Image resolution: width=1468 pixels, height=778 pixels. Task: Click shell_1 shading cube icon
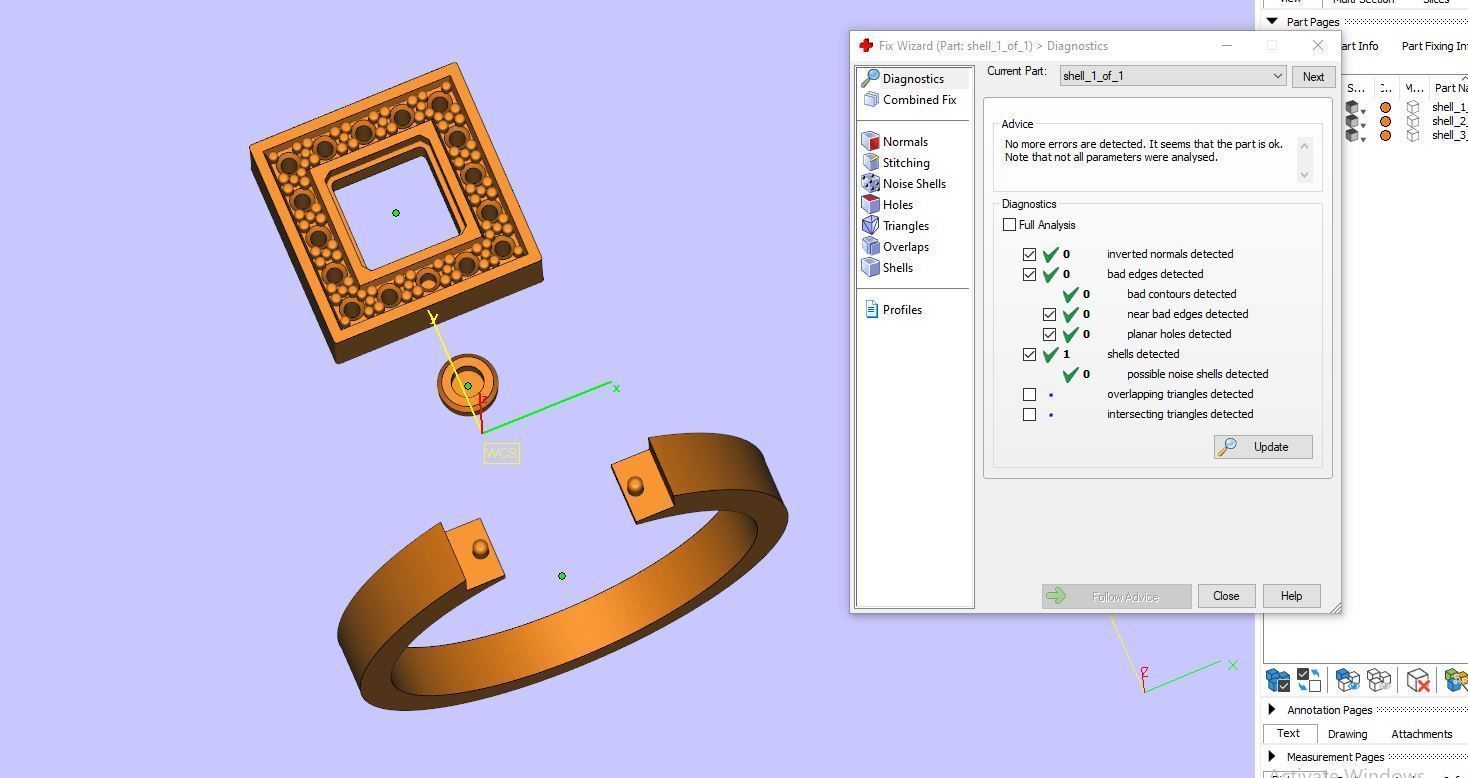1352,107
